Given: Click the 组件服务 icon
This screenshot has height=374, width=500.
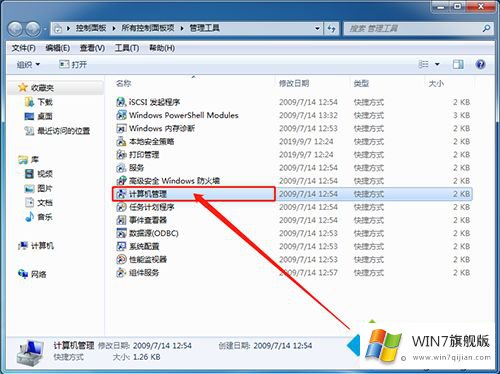Looking at the screenshot, I should (121, 273).
